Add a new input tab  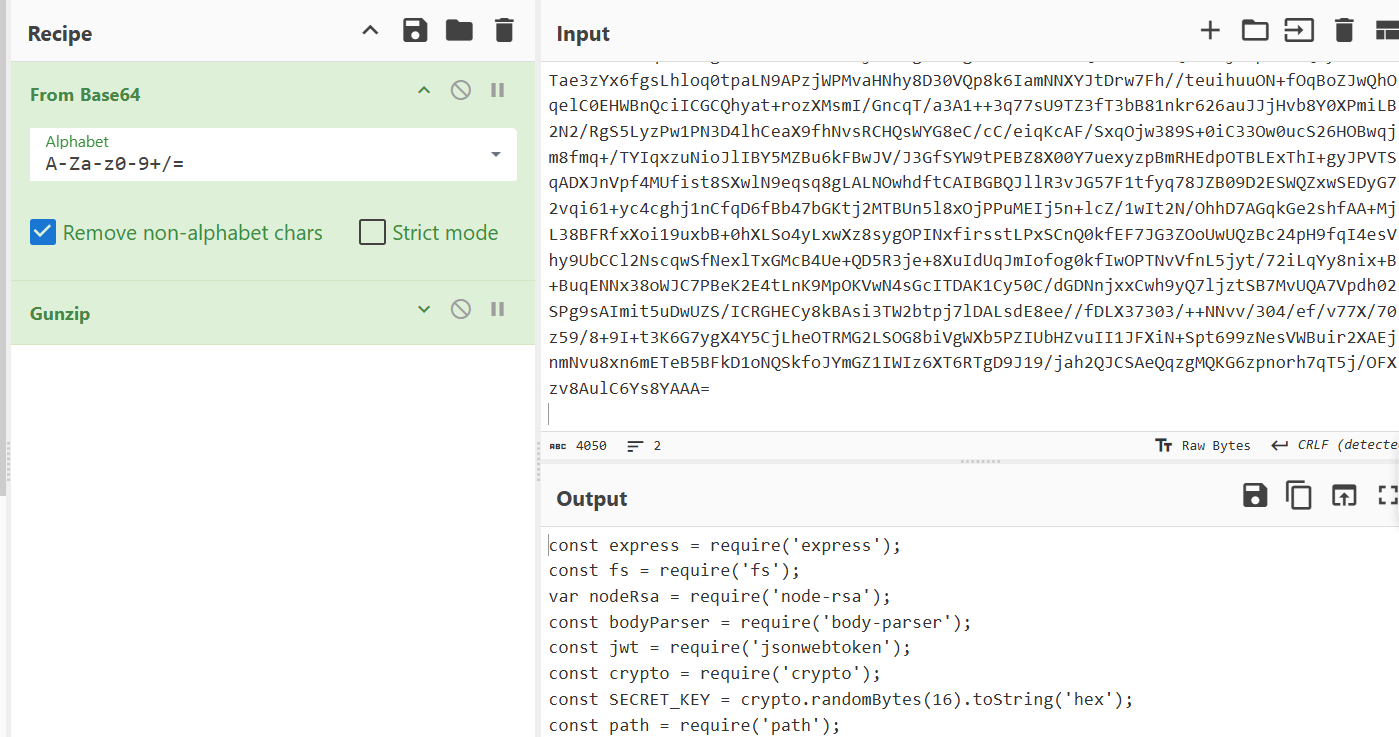pyautogui.click(x=1210, y=30)
